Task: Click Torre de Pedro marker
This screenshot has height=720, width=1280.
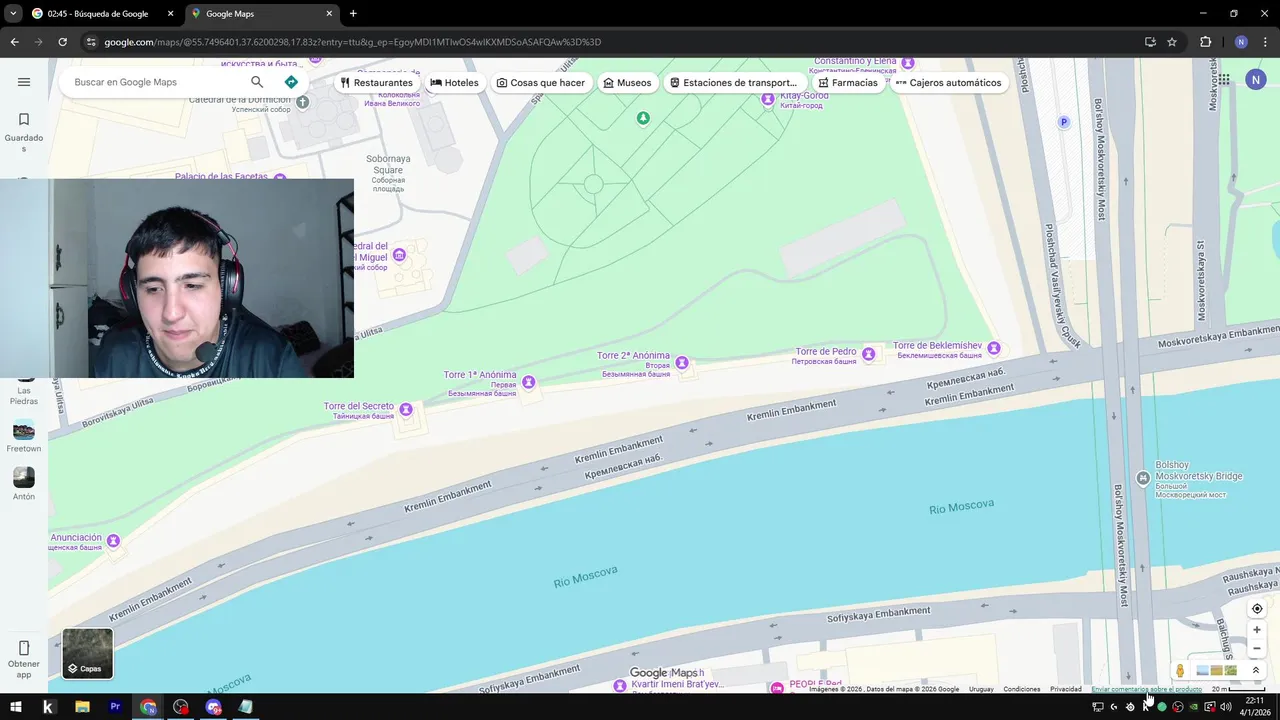Action: tap(869, 354)
